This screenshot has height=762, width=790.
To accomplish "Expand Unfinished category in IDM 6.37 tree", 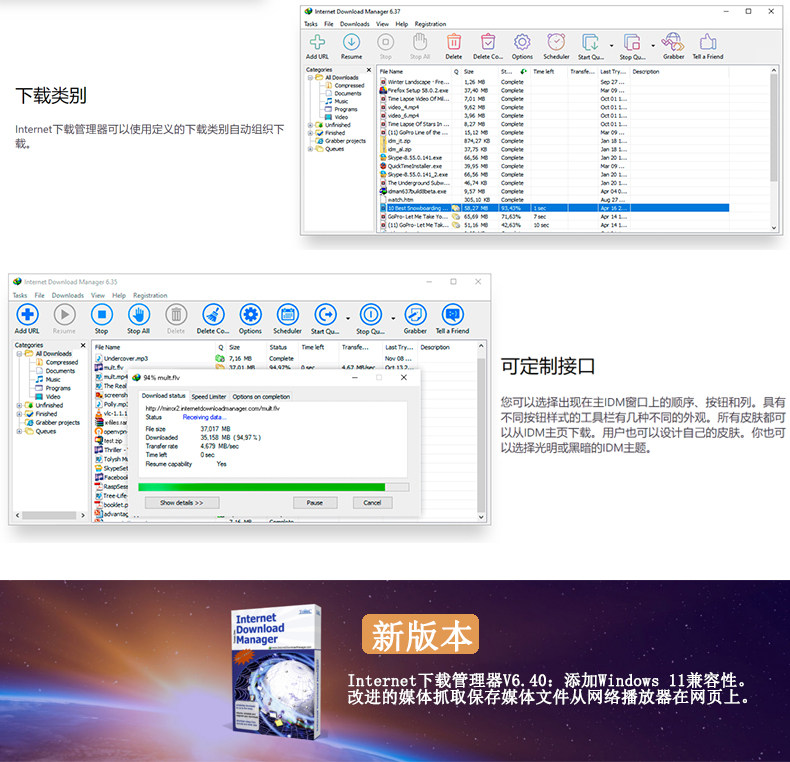I will tap(310, 125).
